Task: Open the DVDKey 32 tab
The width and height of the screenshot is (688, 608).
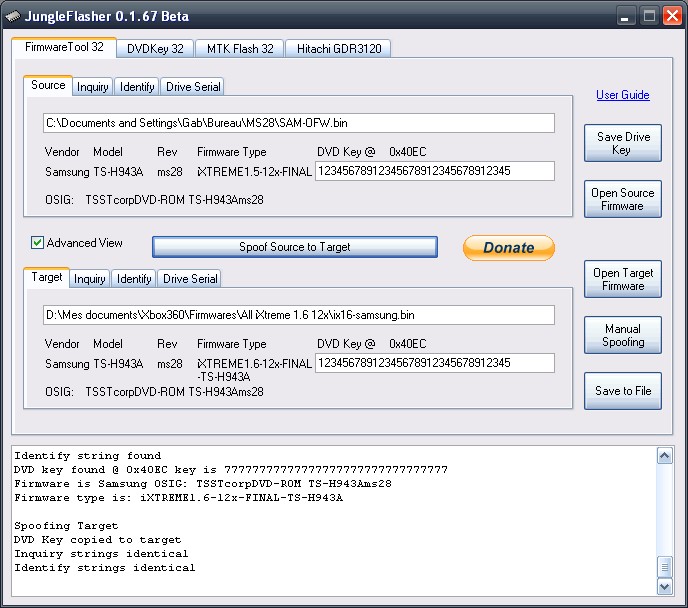Action: click(155, 49)
